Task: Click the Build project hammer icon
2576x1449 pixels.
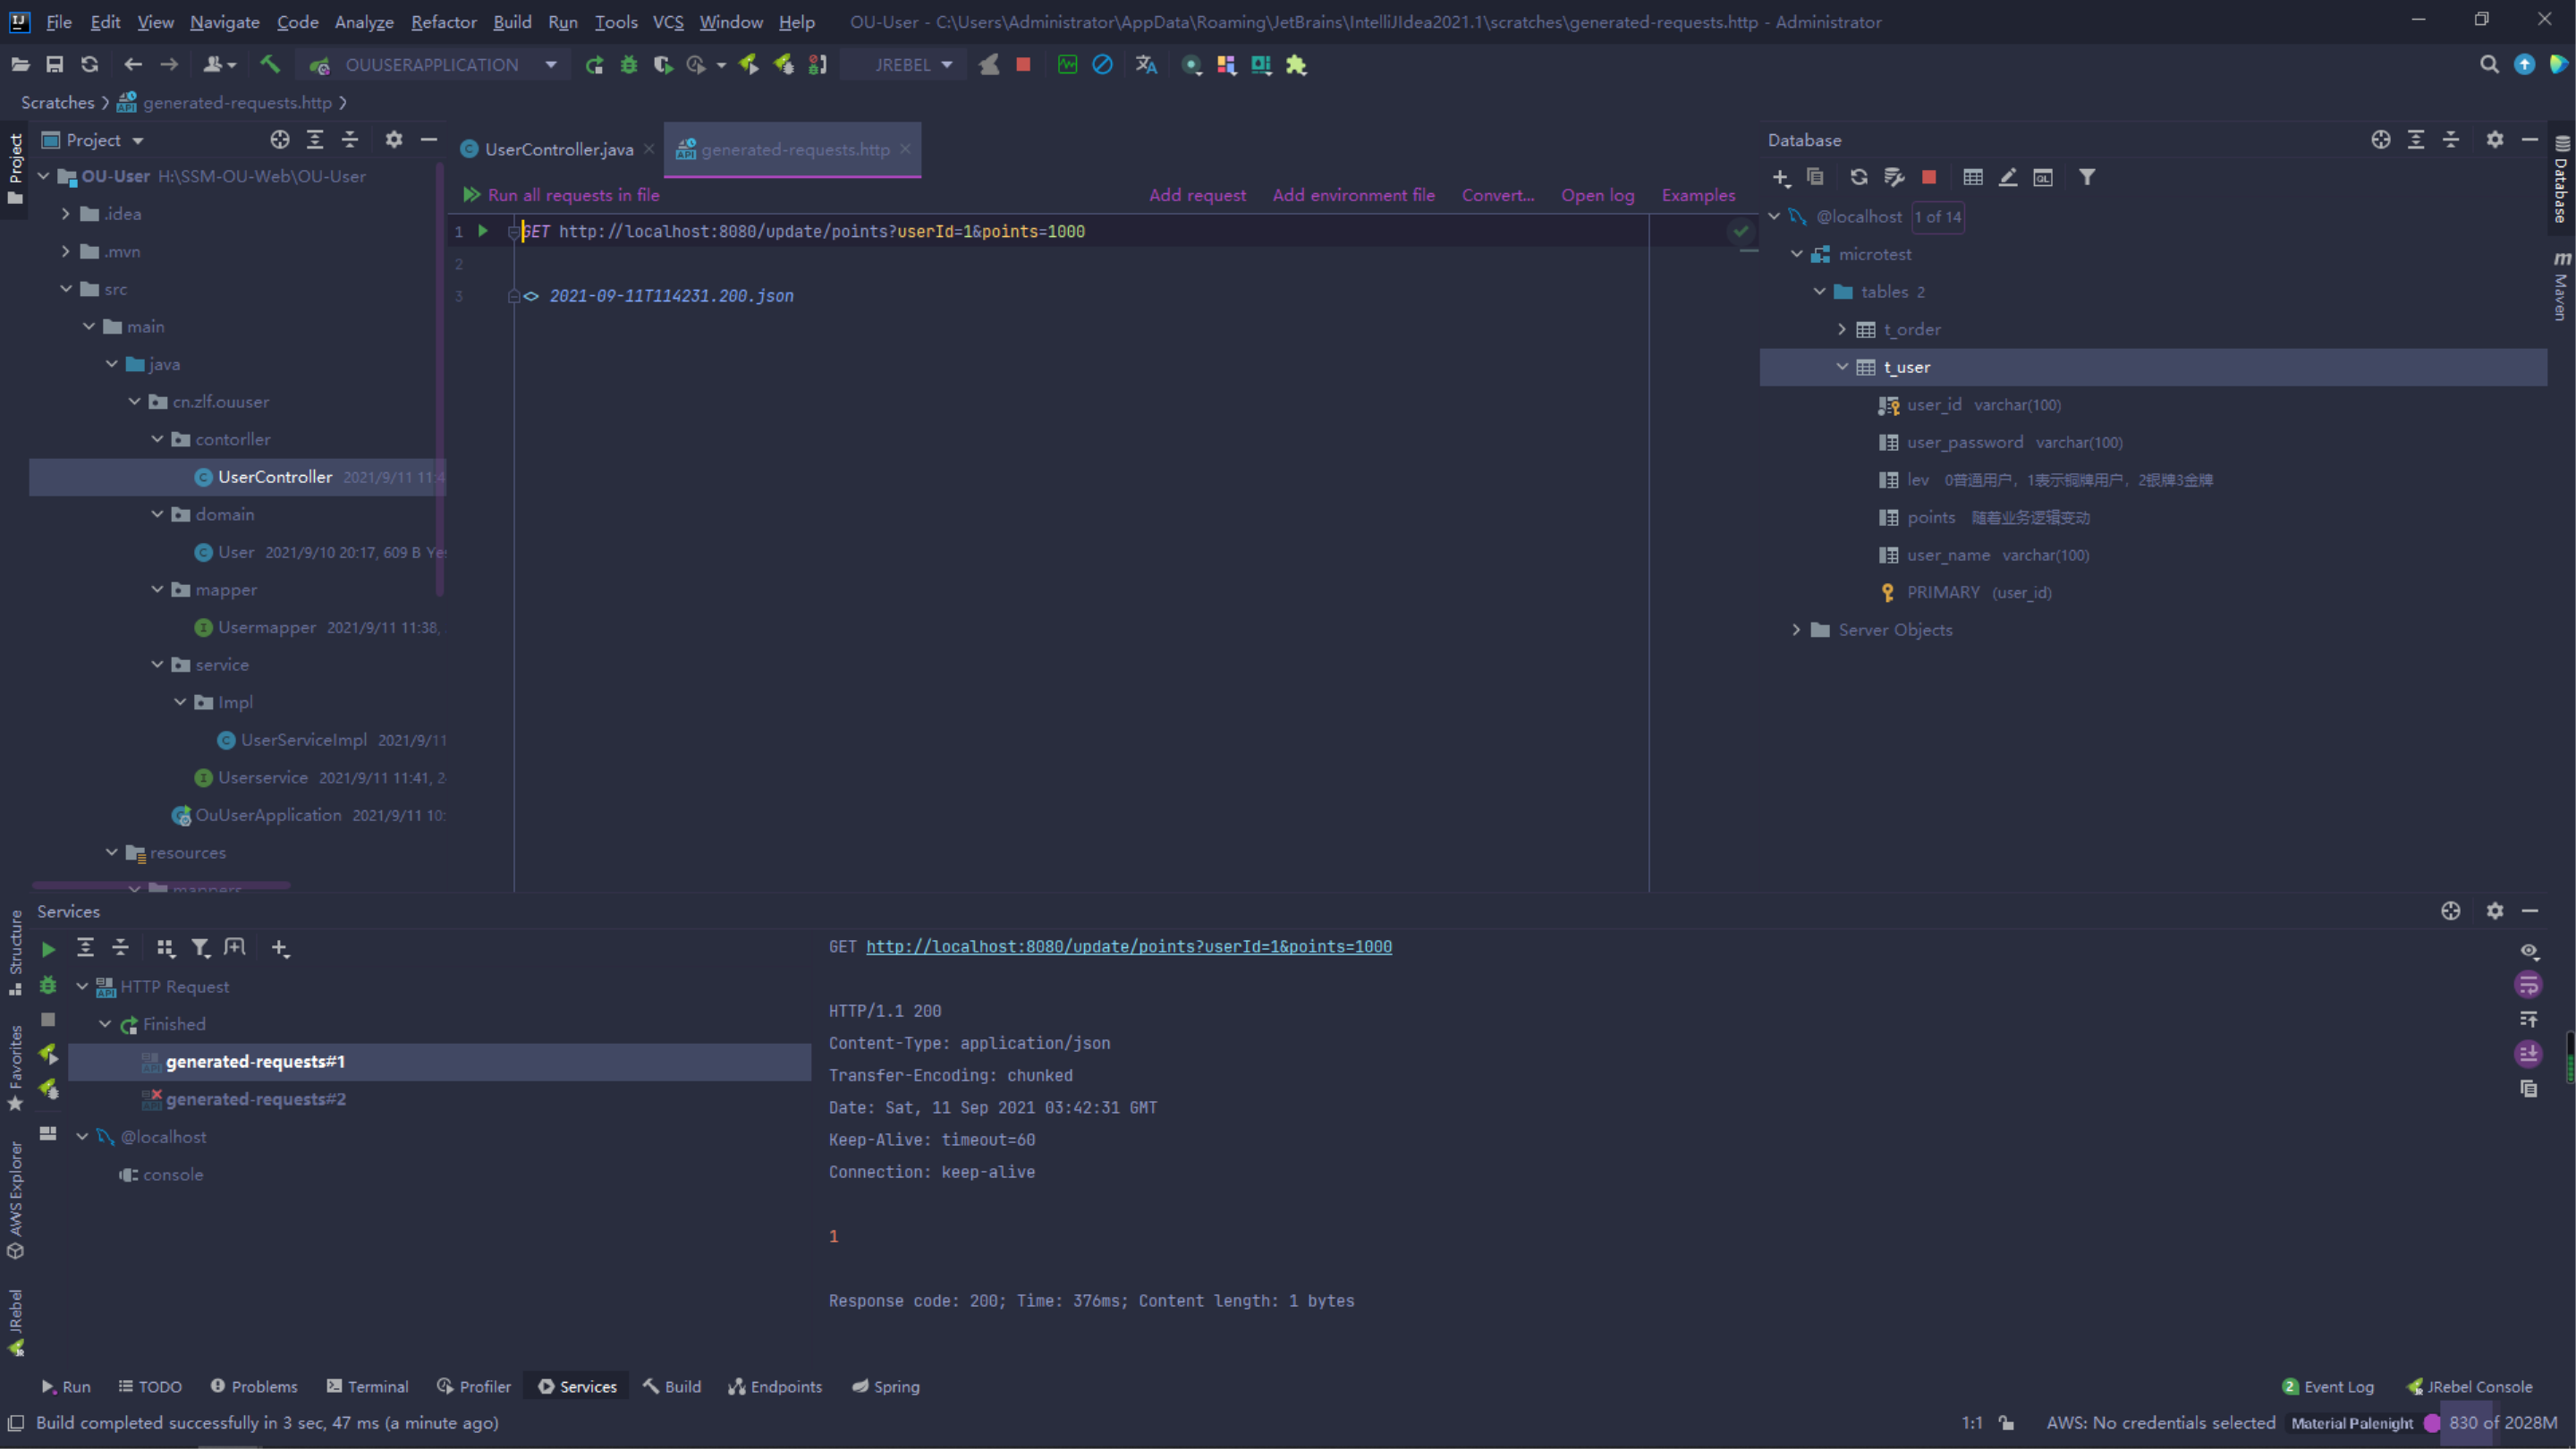Action: pos(269,64)
